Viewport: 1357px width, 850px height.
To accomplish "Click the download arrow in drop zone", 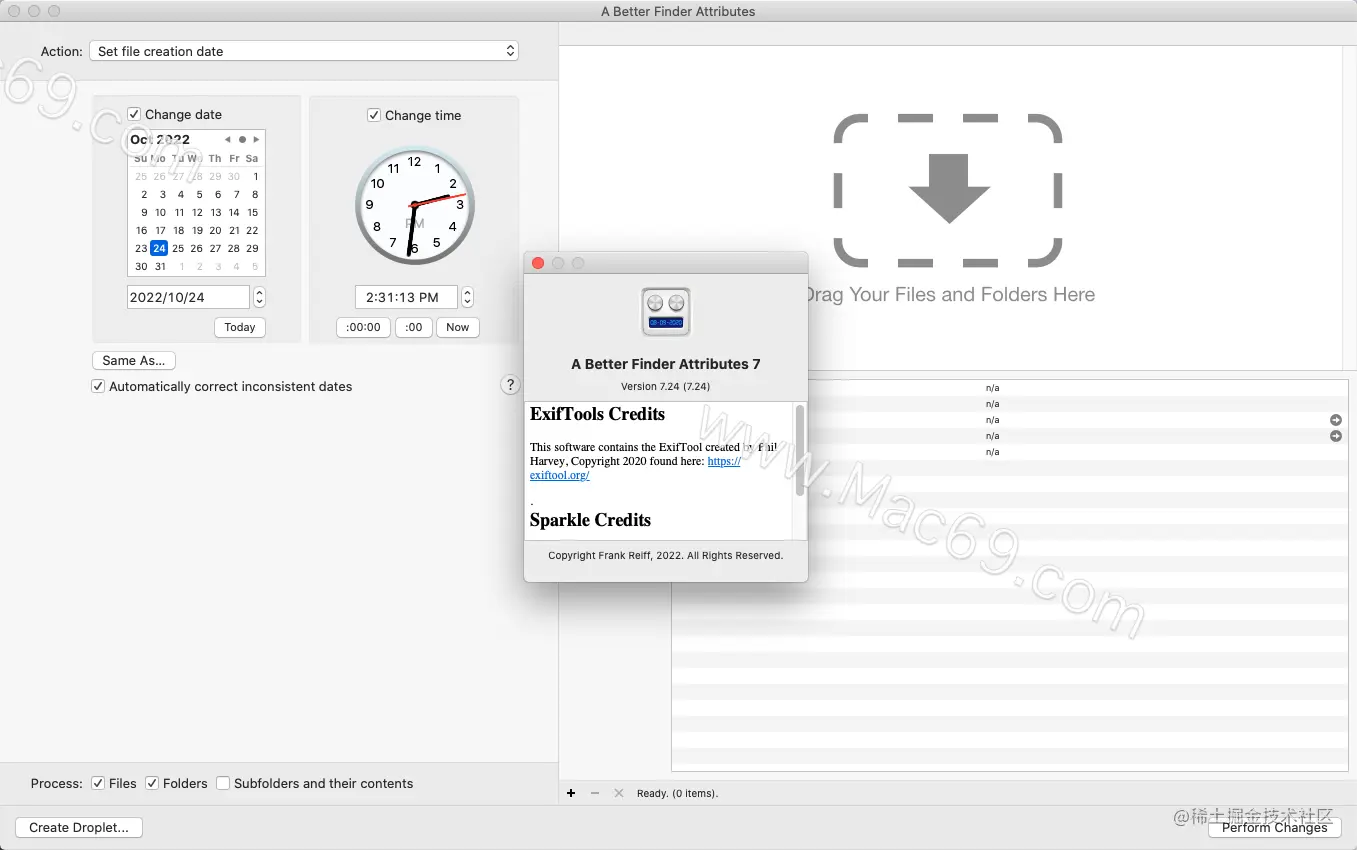I will pyautogui.click(x=949, y=189).
